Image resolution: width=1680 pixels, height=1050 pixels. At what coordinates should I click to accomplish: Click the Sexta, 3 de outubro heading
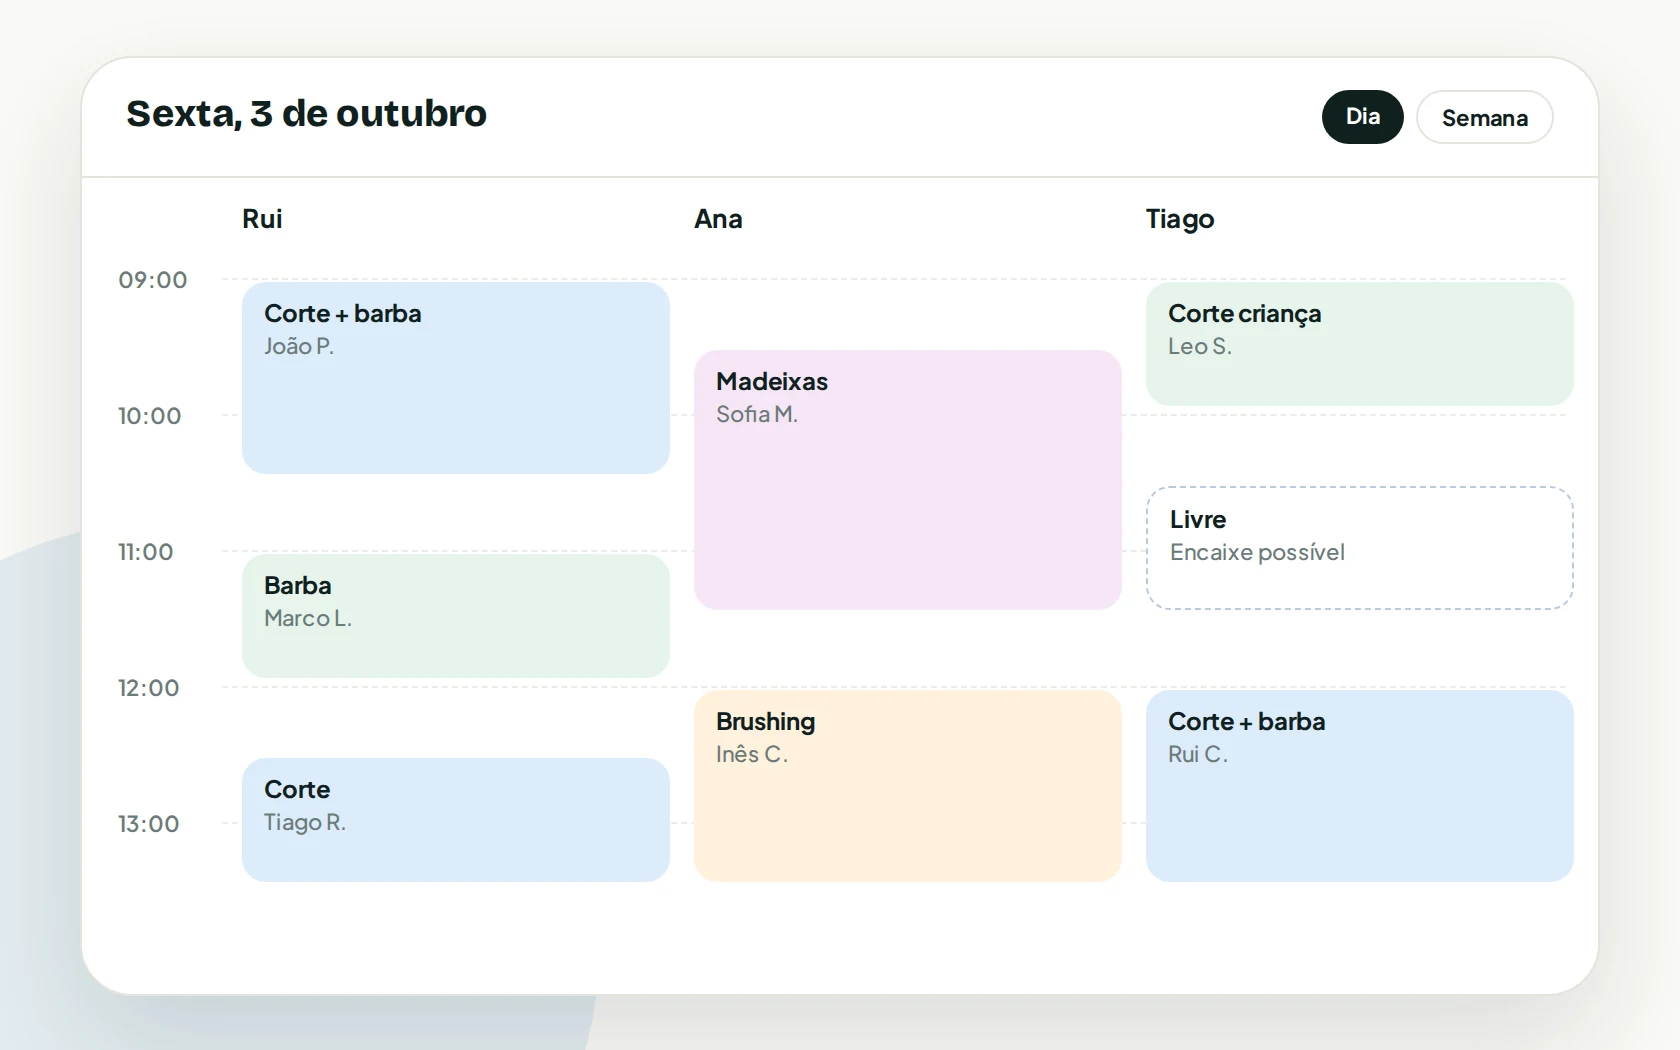point(306,114)
